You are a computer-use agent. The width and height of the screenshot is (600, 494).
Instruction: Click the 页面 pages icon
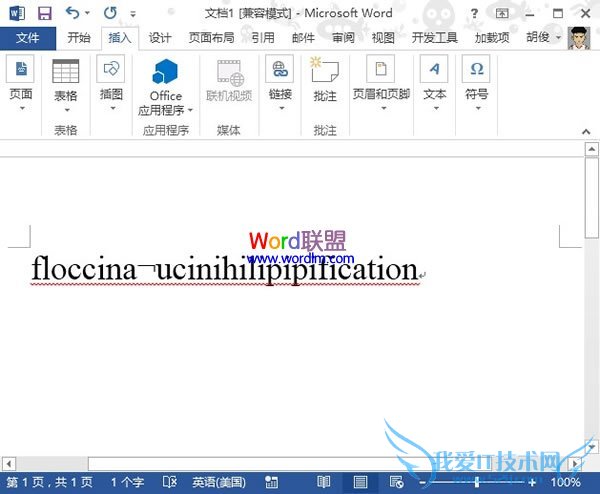[20, 69]
